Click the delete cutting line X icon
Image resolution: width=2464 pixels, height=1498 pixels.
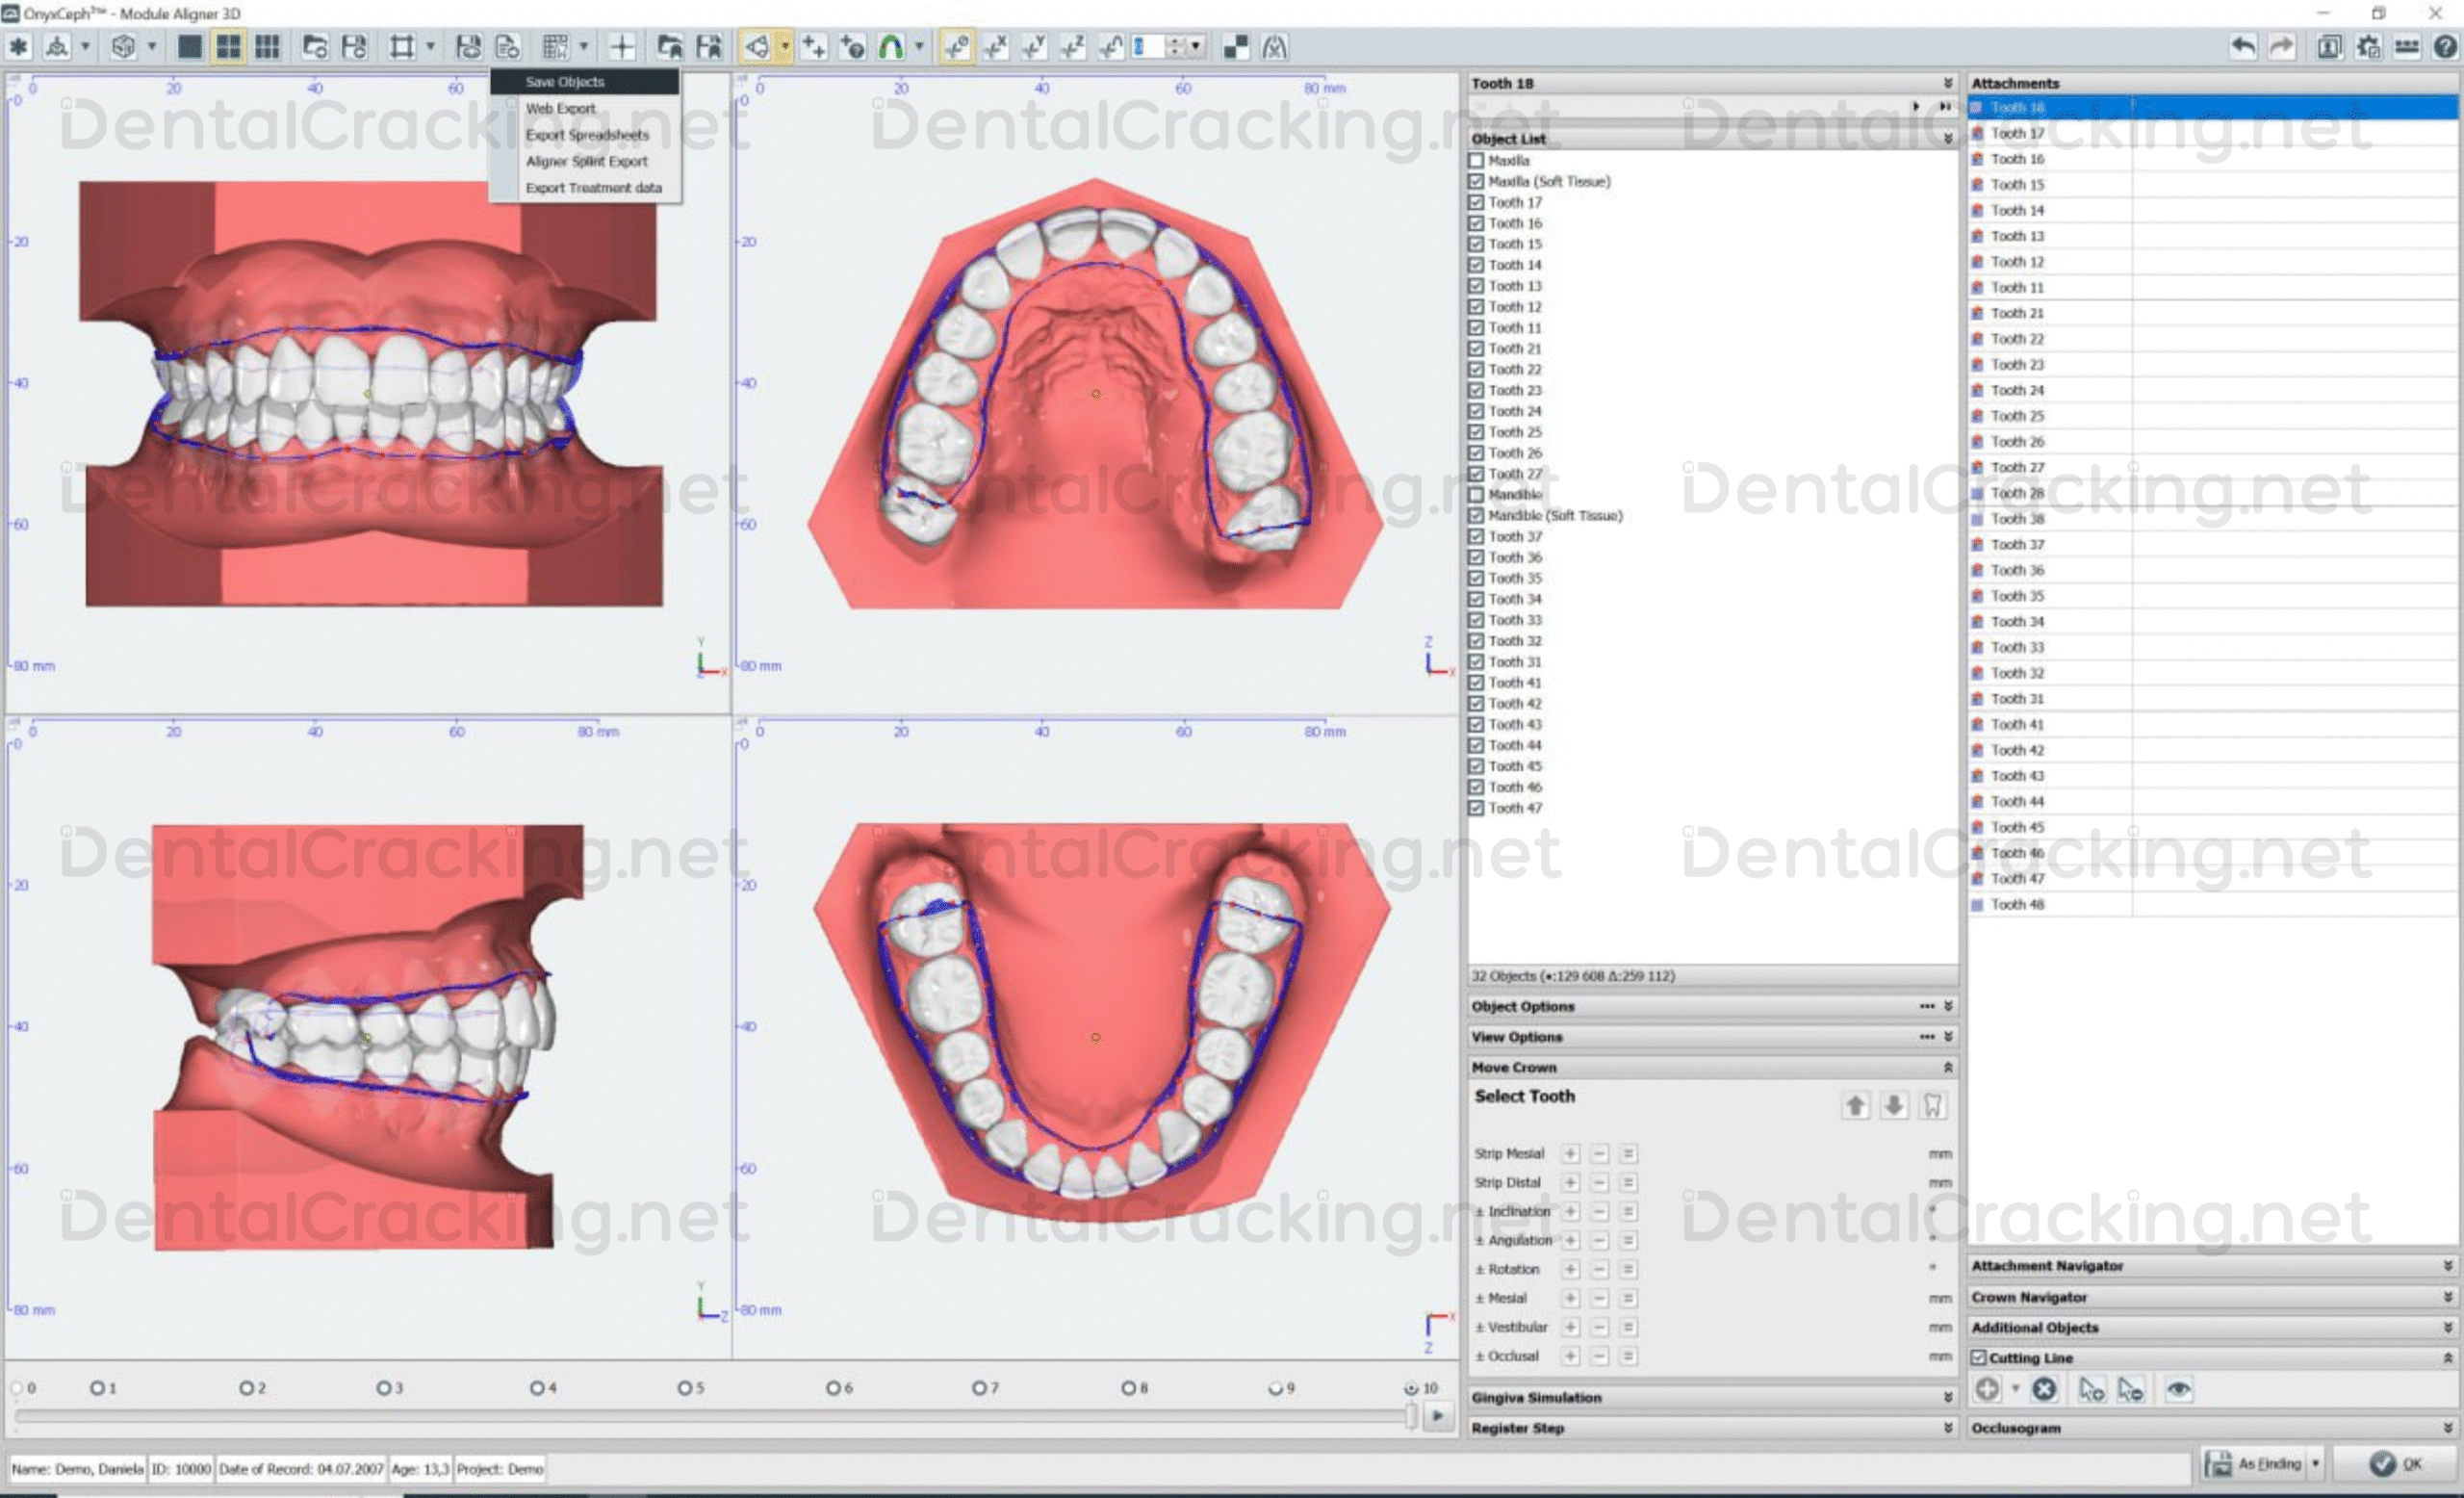click(2044, 1389)
